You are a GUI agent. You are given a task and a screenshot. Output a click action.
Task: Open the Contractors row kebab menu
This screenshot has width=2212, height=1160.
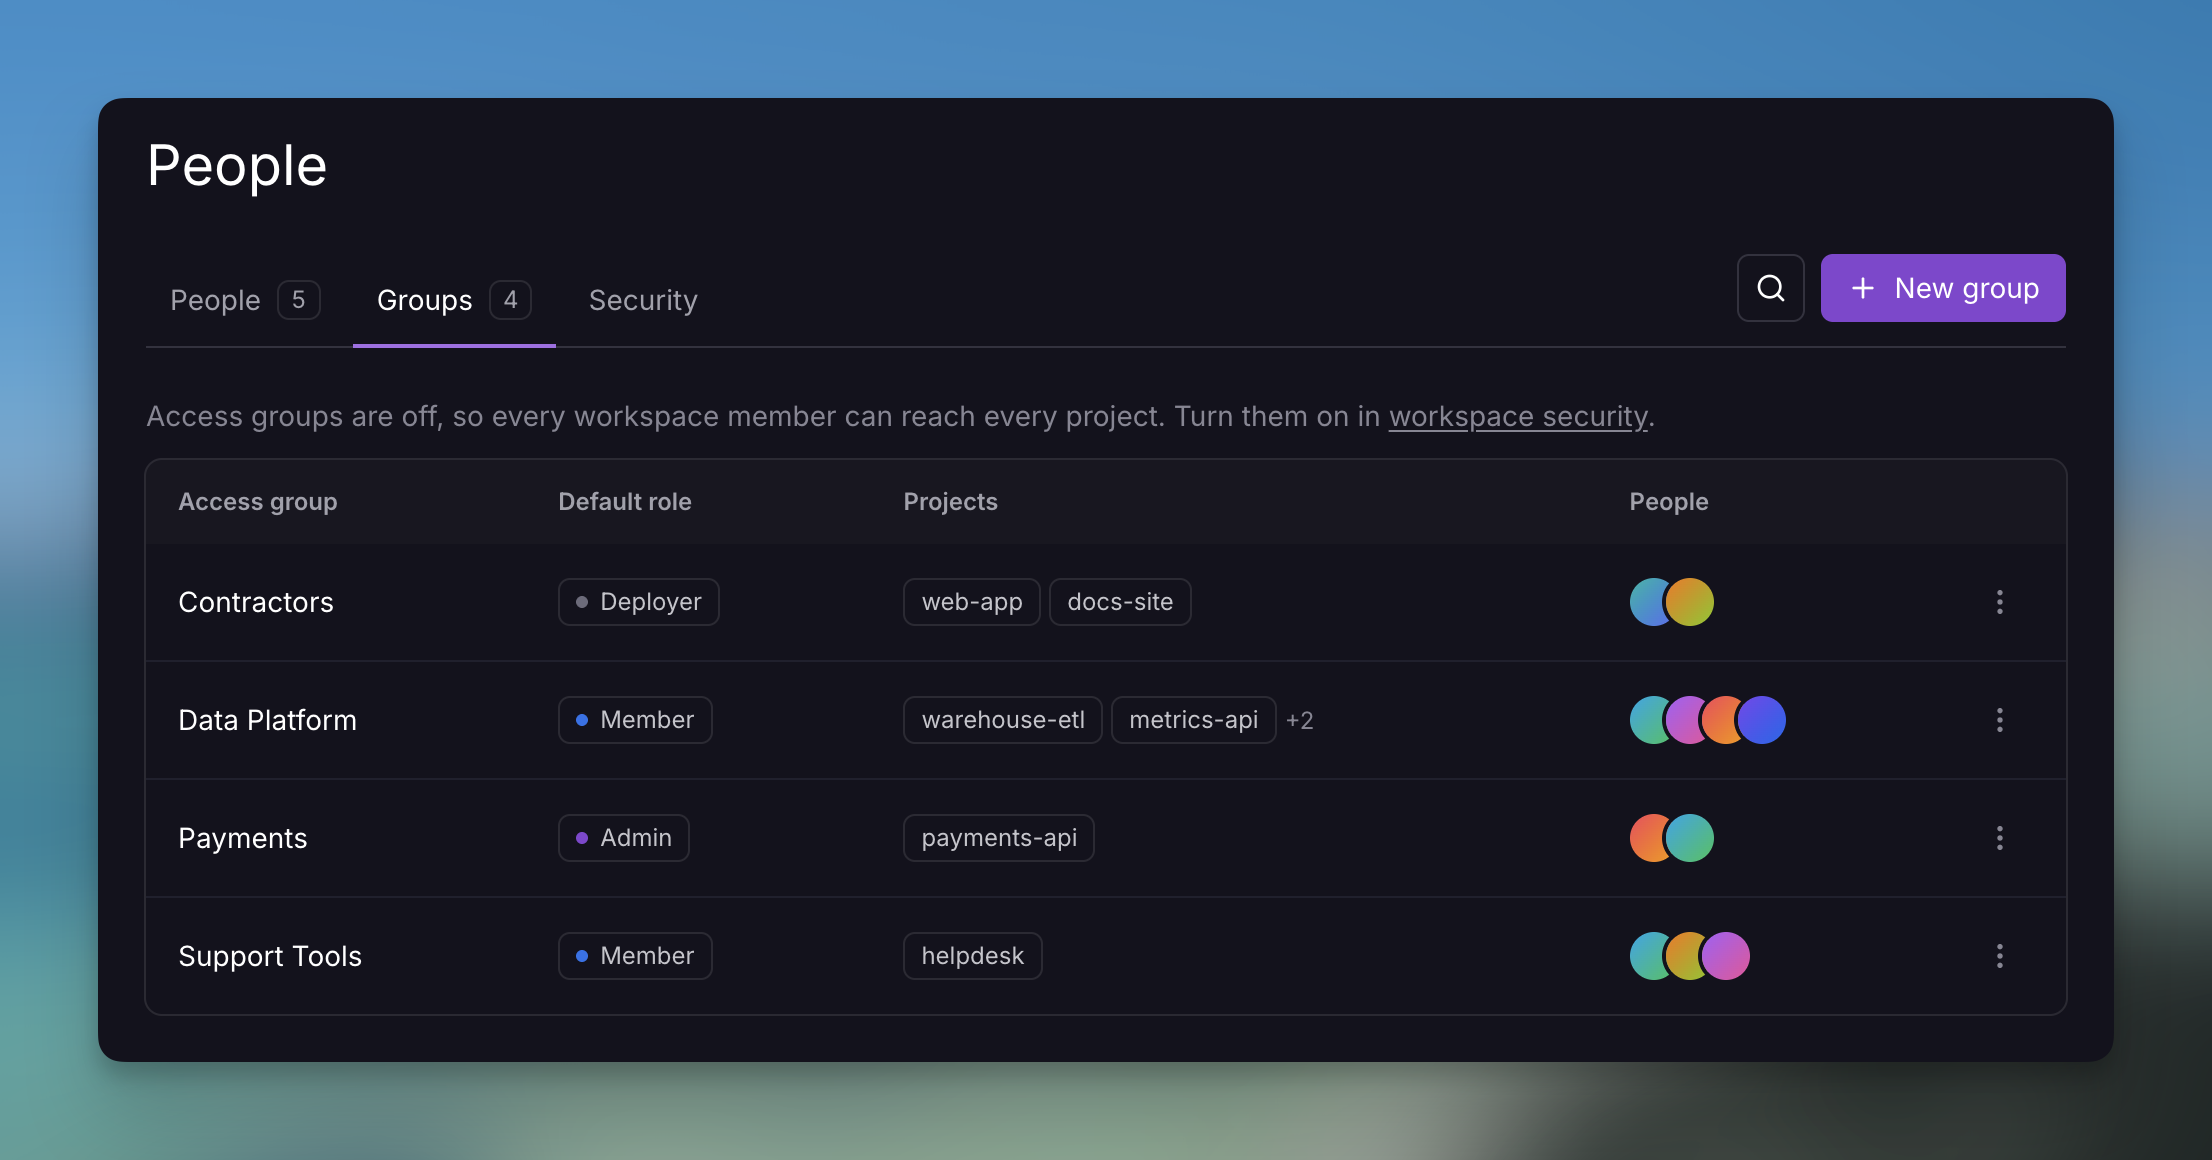click(x=1999, y=602)
